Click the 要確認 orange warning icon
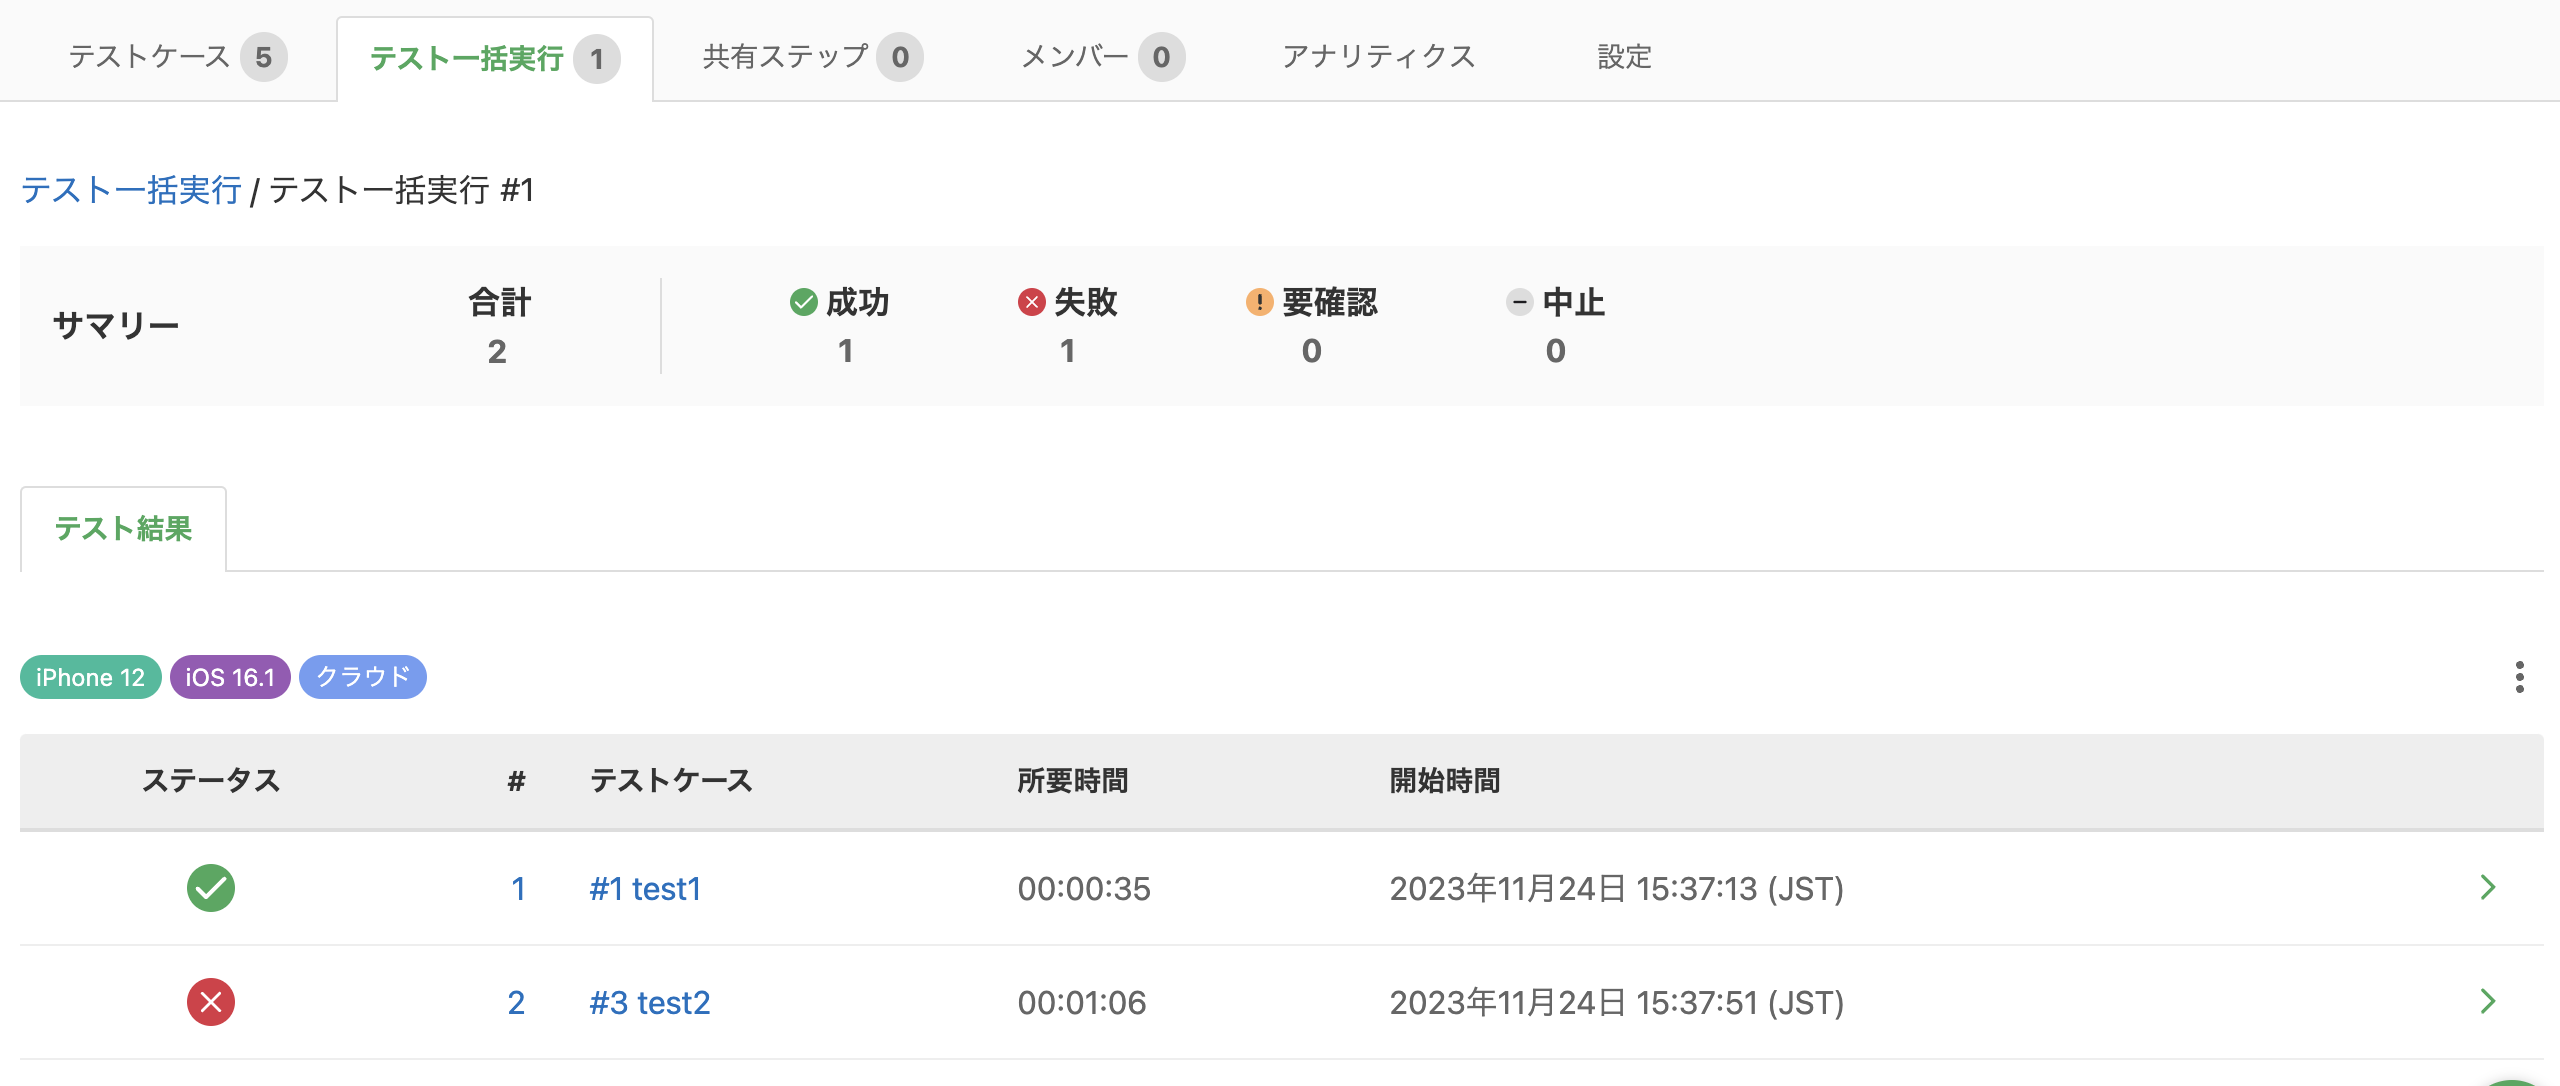 pos(1260,301)
